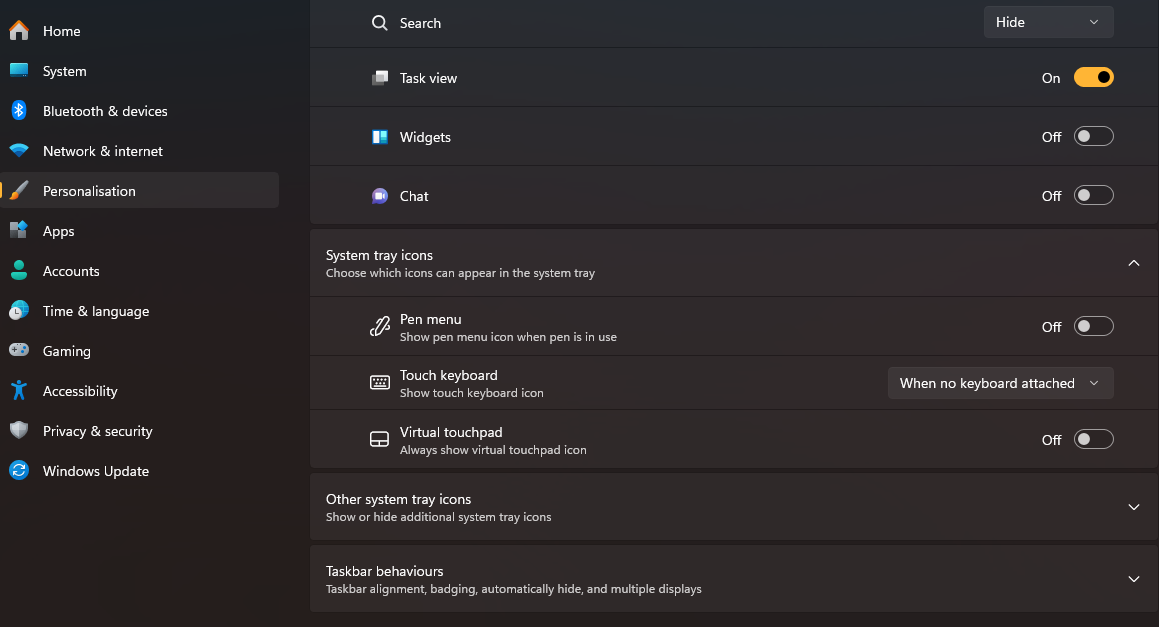The image size is (1159, 627).
Task: Click the Chat camera icon
Action: click(x=379, y=196)
